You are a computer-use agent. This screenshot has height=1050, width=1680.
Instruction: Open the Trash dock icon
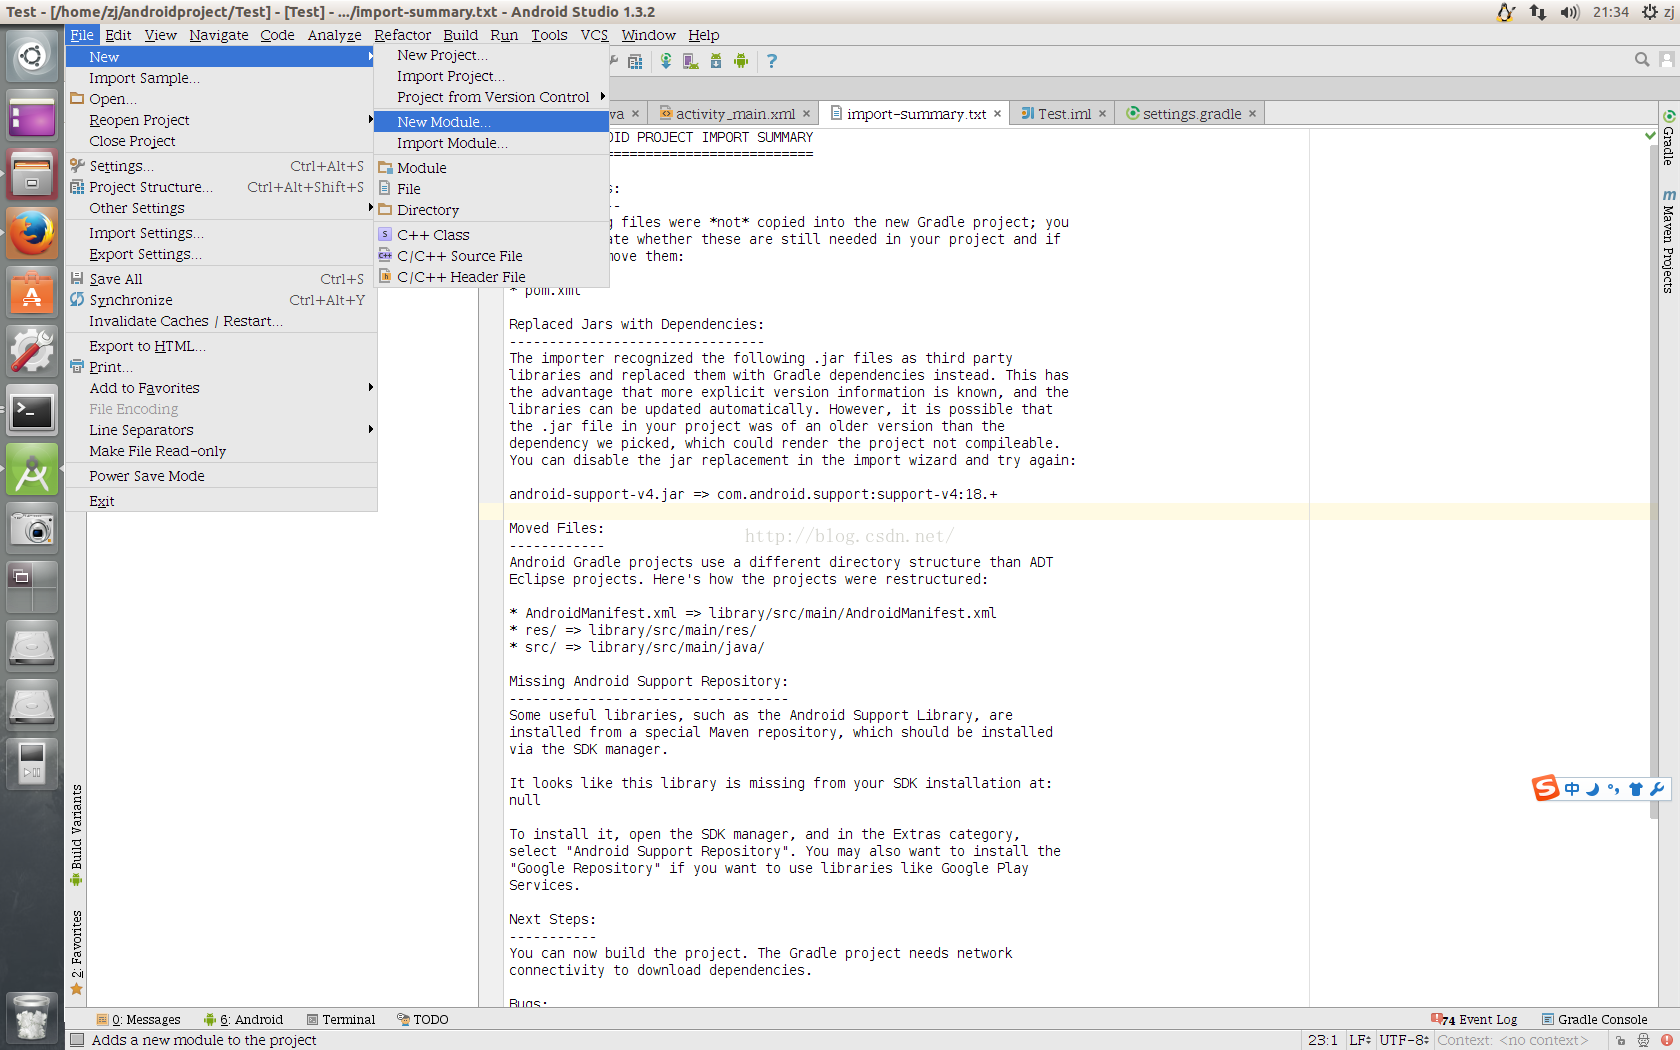[32, 1017]
